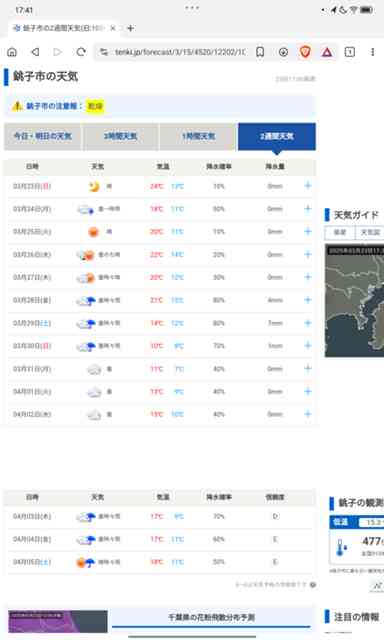Screen dimensions: 384x640
Task: Switch to the 1時間天気 tab
Action: [198, 136]
